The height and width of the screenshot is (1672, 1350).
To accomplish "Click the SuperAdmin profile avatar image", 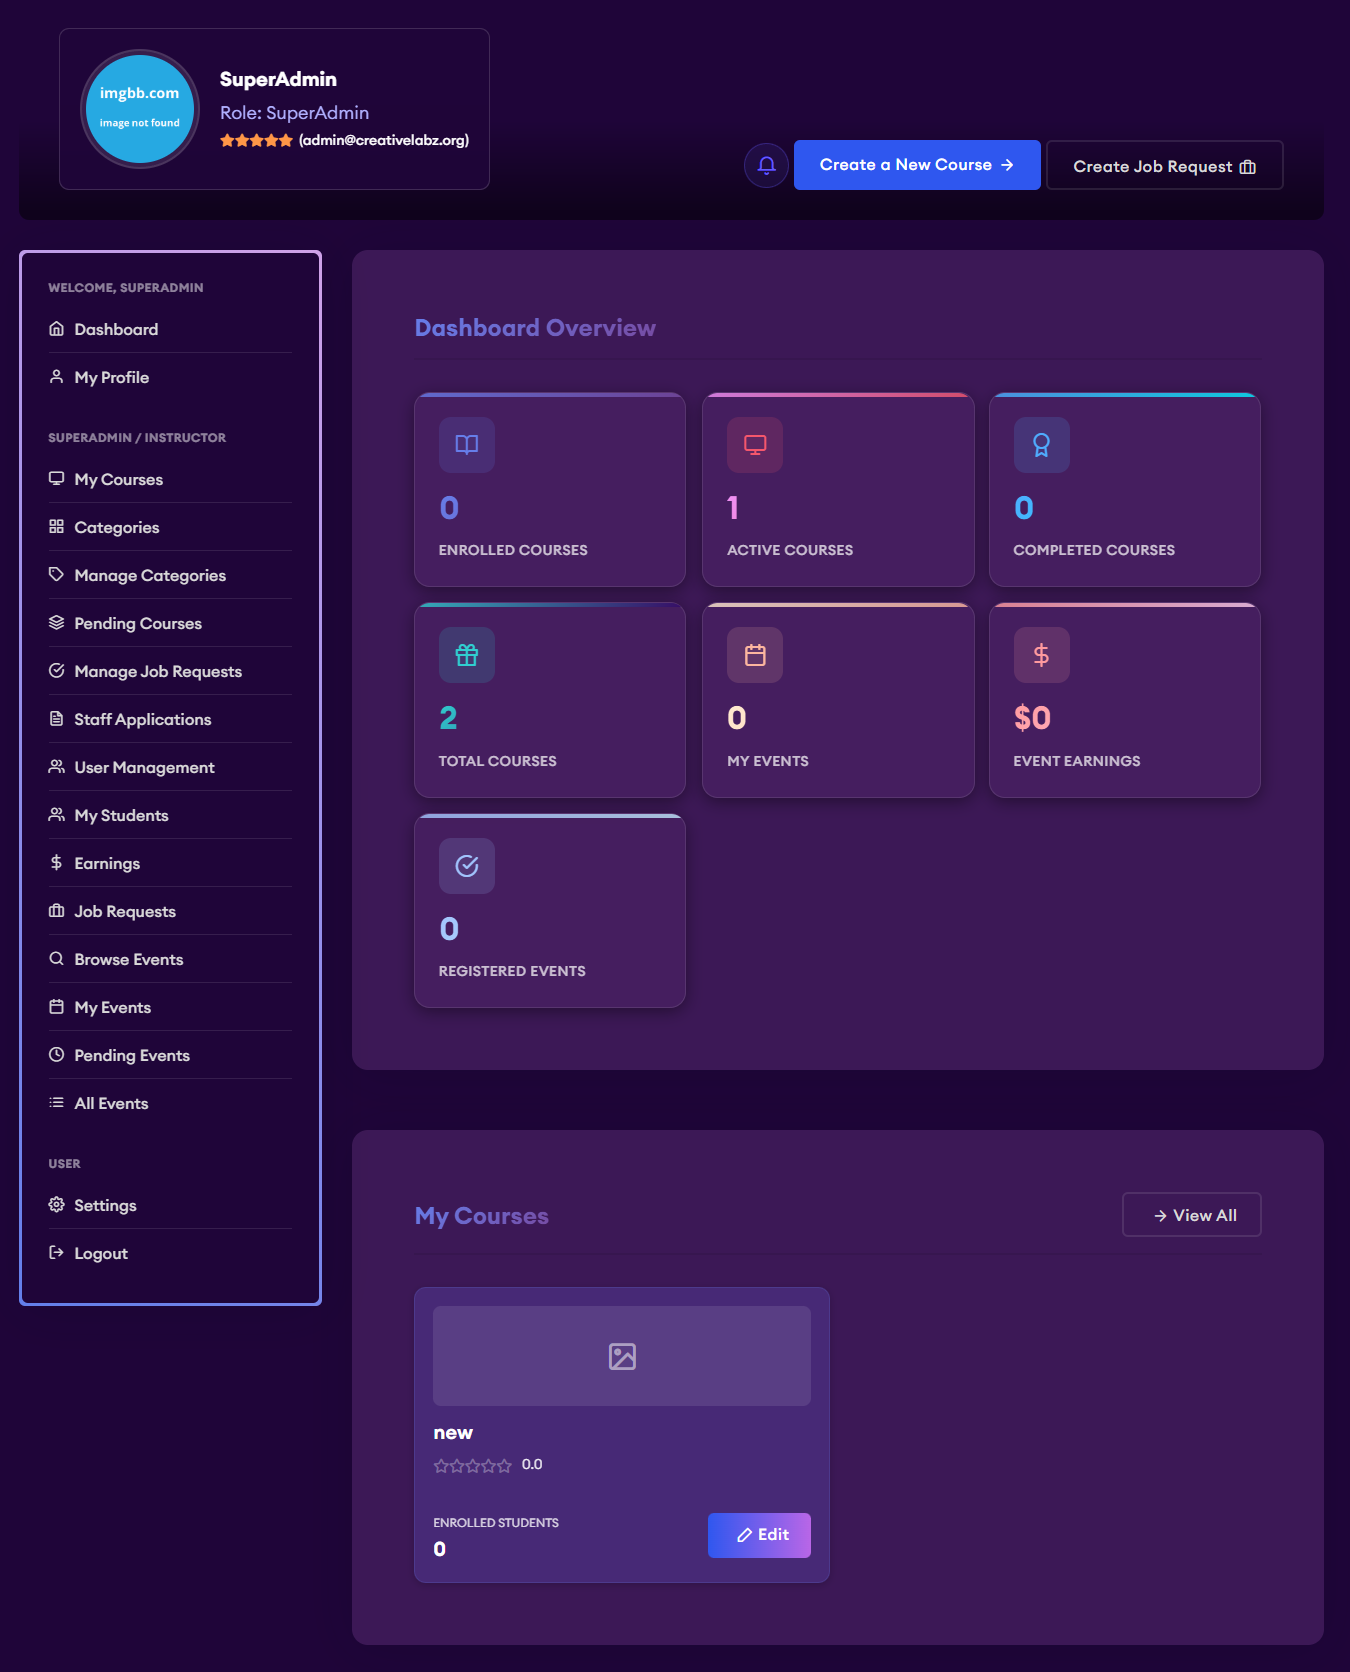I will 140,109.
